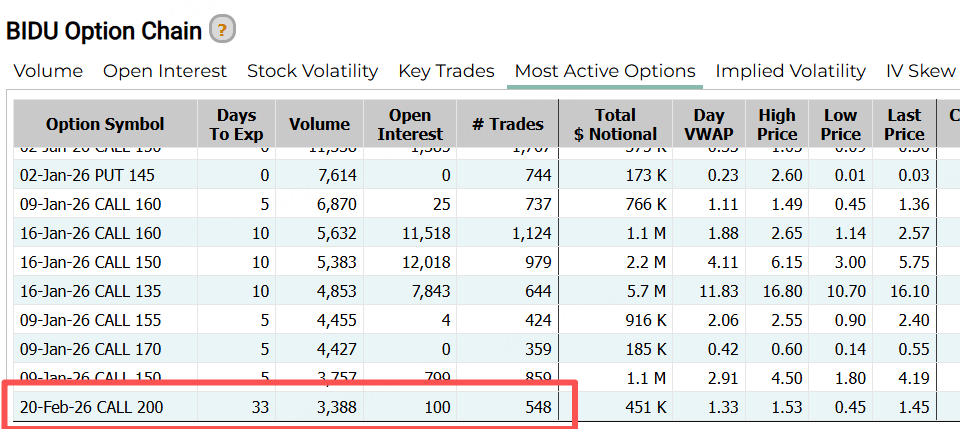Sort by the Day VWAP column header
The image size is (960, 429).
707,124
